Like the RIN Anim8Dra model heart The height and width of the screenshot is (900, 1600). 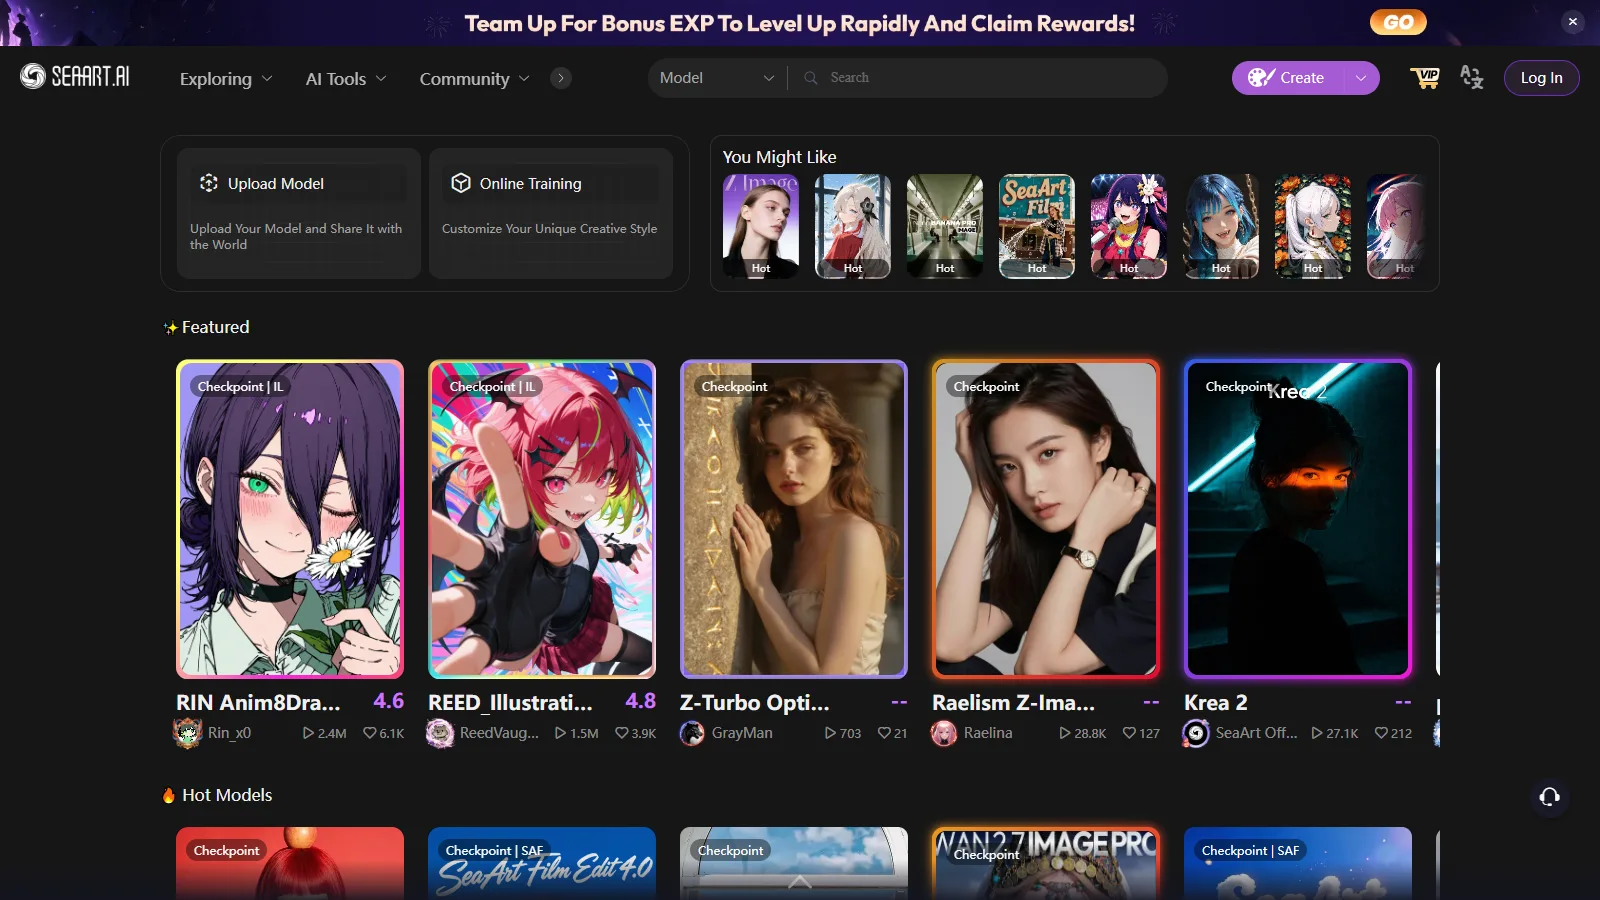[370, 733]
